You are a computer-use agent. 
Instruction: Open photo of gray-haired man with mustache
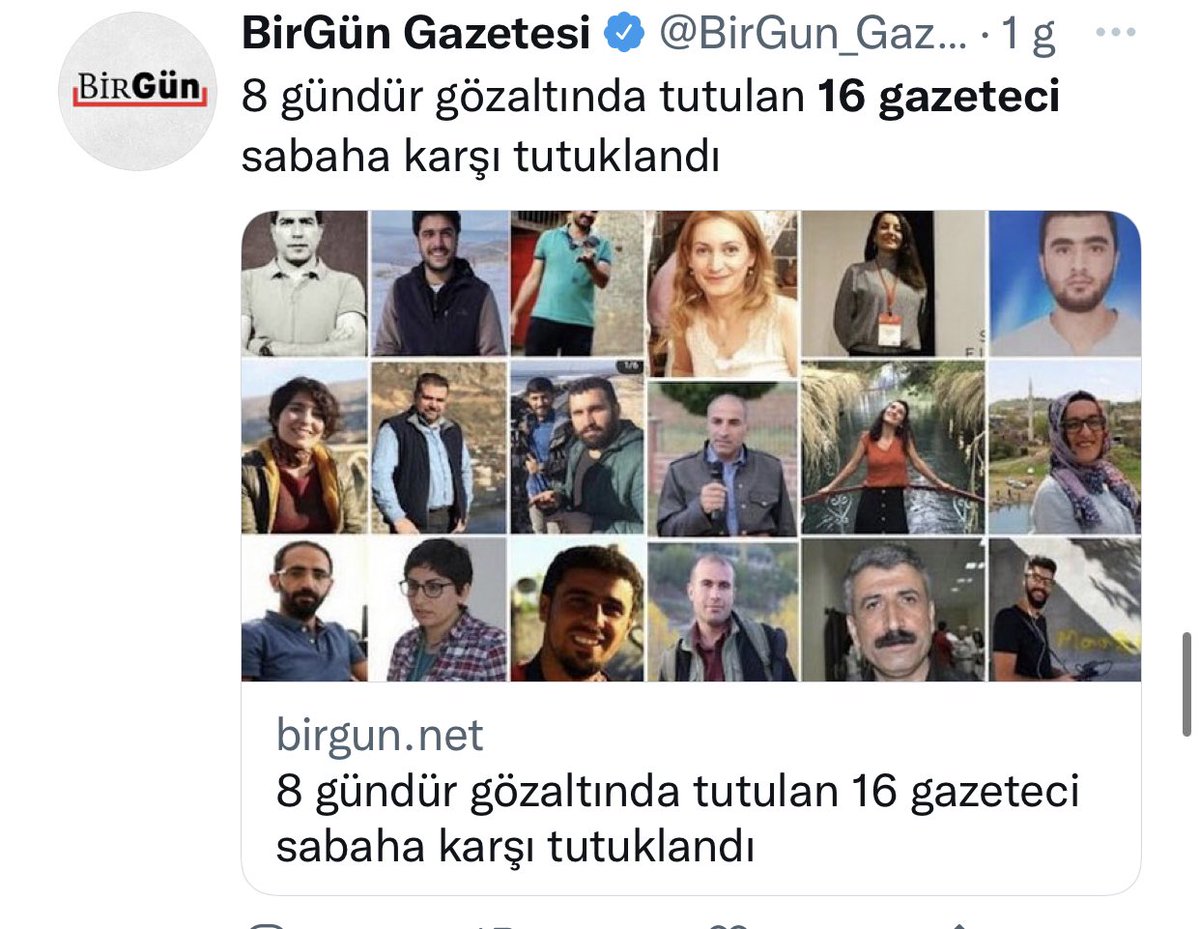coord(893,610)
